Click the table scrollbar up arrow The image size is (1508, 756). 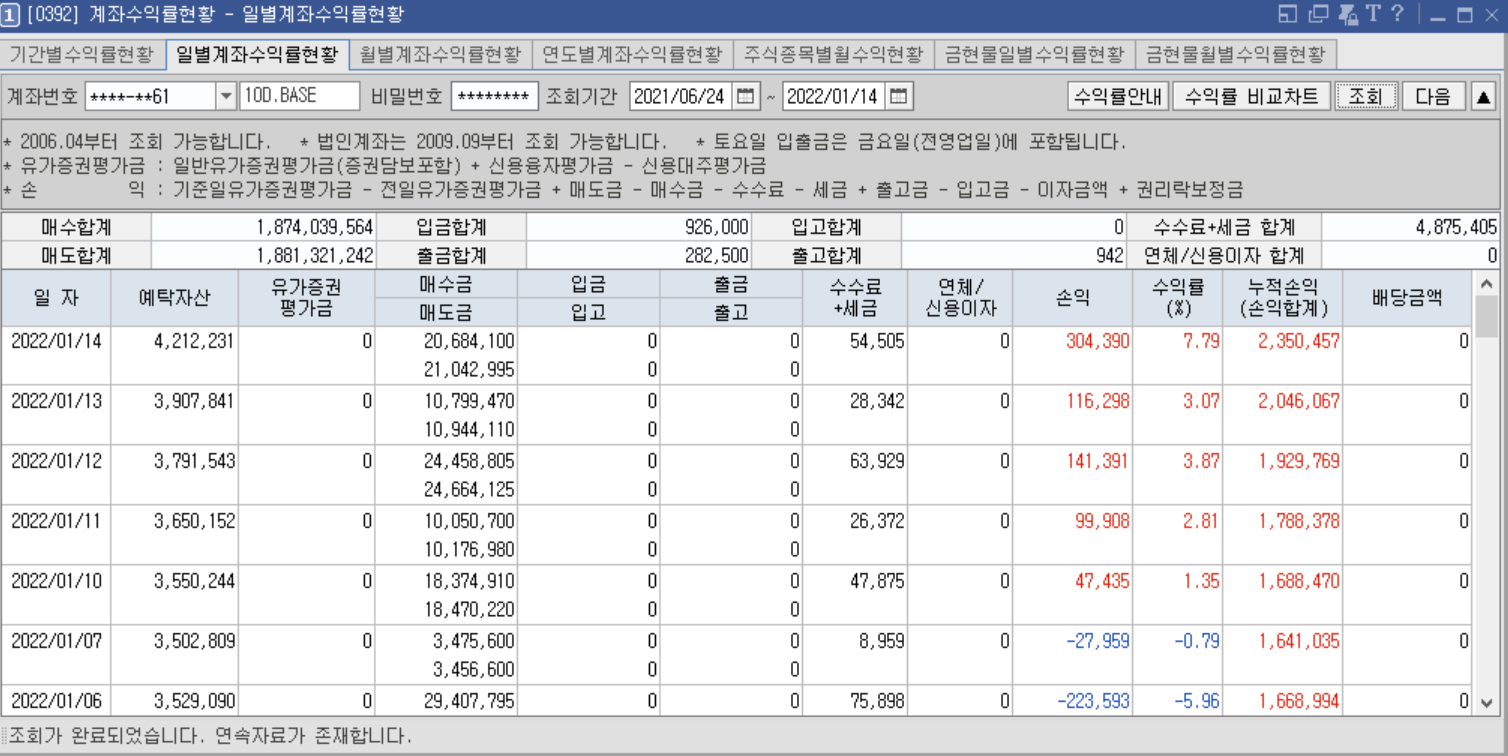coord(1487,285)
